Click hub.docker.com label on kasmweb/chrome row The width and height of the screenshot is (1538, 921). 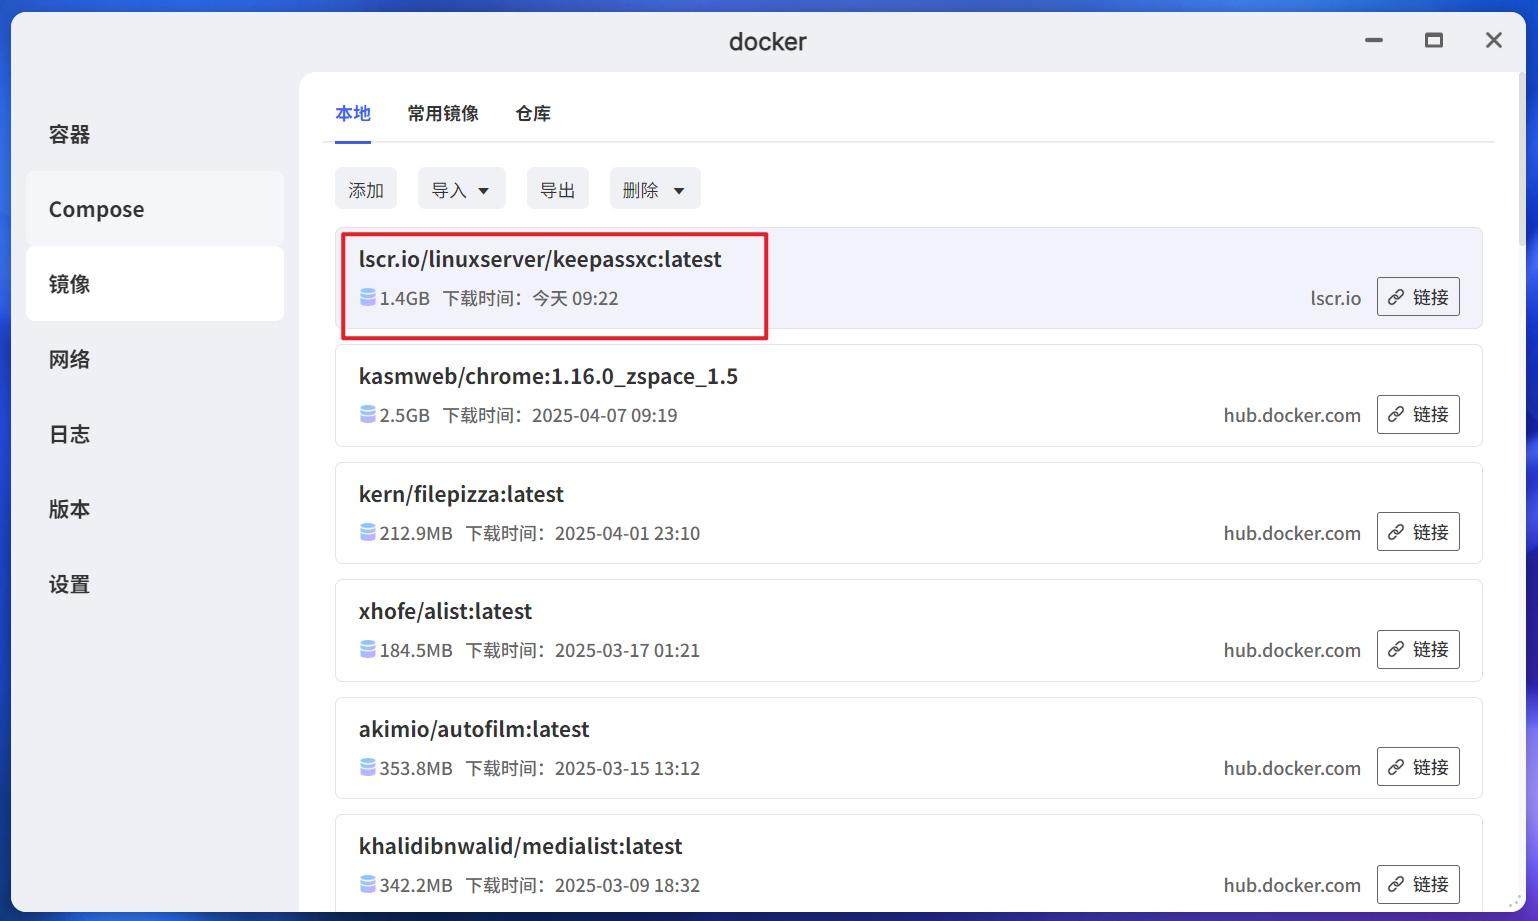(1292, 415)
